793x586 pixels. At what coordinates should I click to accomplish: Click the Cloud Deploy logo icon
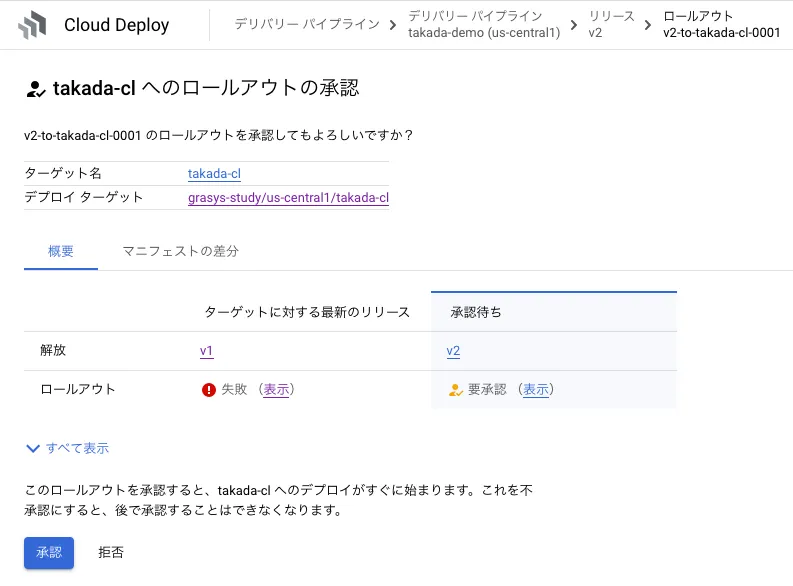pos(32,25)
